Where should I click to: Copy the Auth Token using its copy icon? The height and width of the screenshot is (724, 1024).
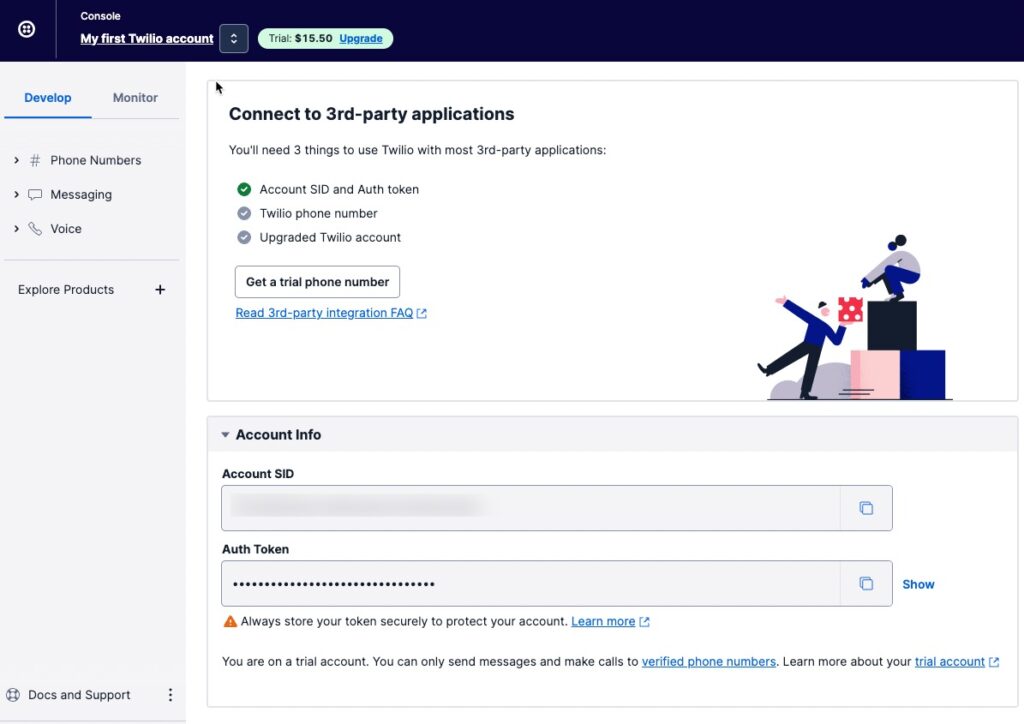point(866,583)
